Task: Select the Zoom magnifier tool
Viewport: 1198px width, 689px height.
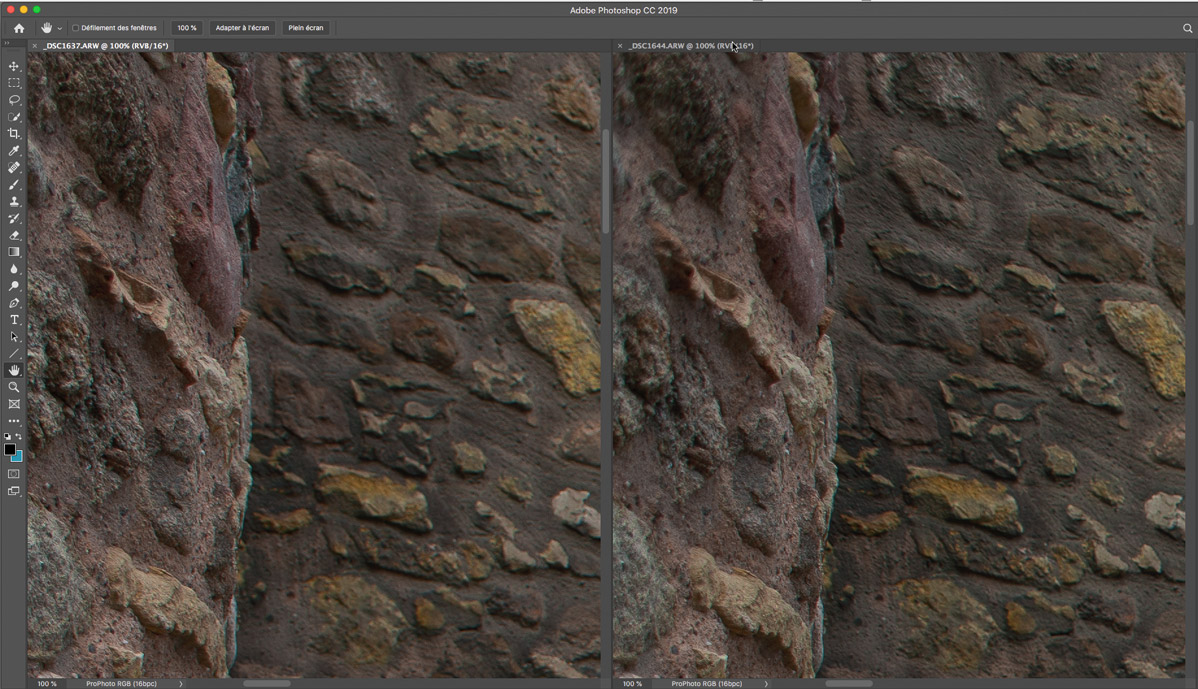Action: [x=14, y=387]
